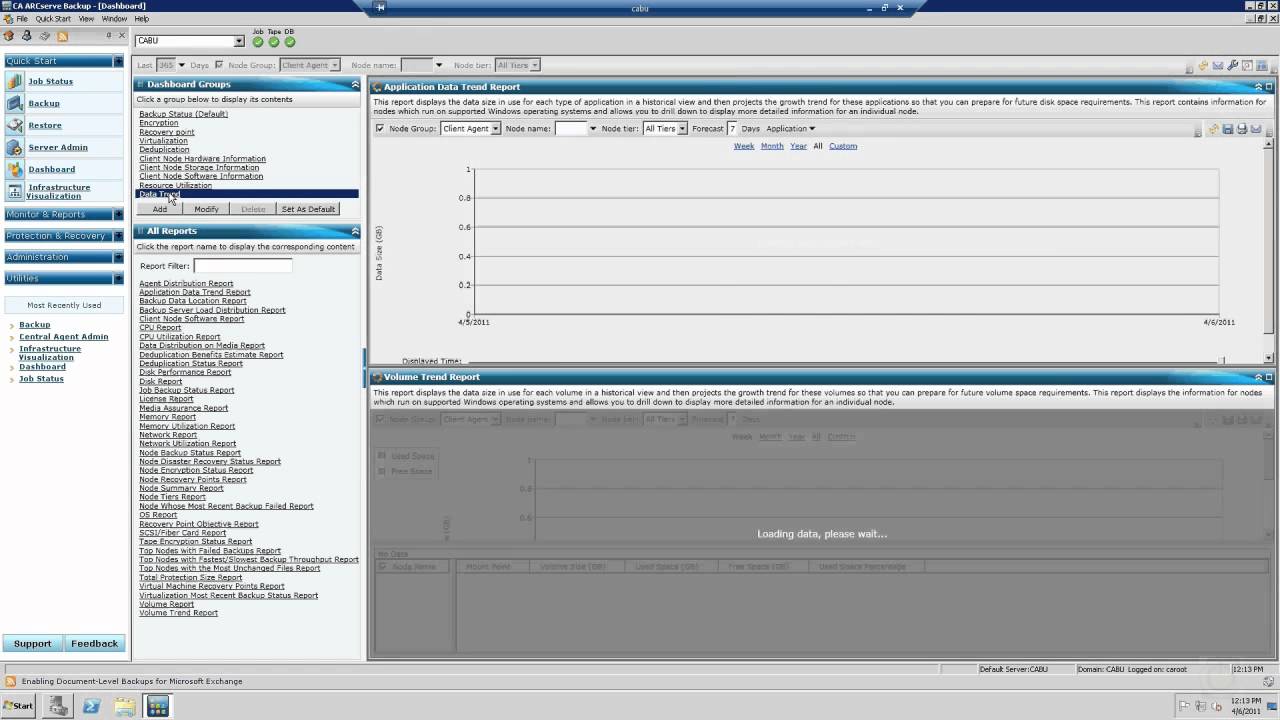
Task: Click the Infrastructure Visualization icon in Quick Start
Action: click(14, 192)
